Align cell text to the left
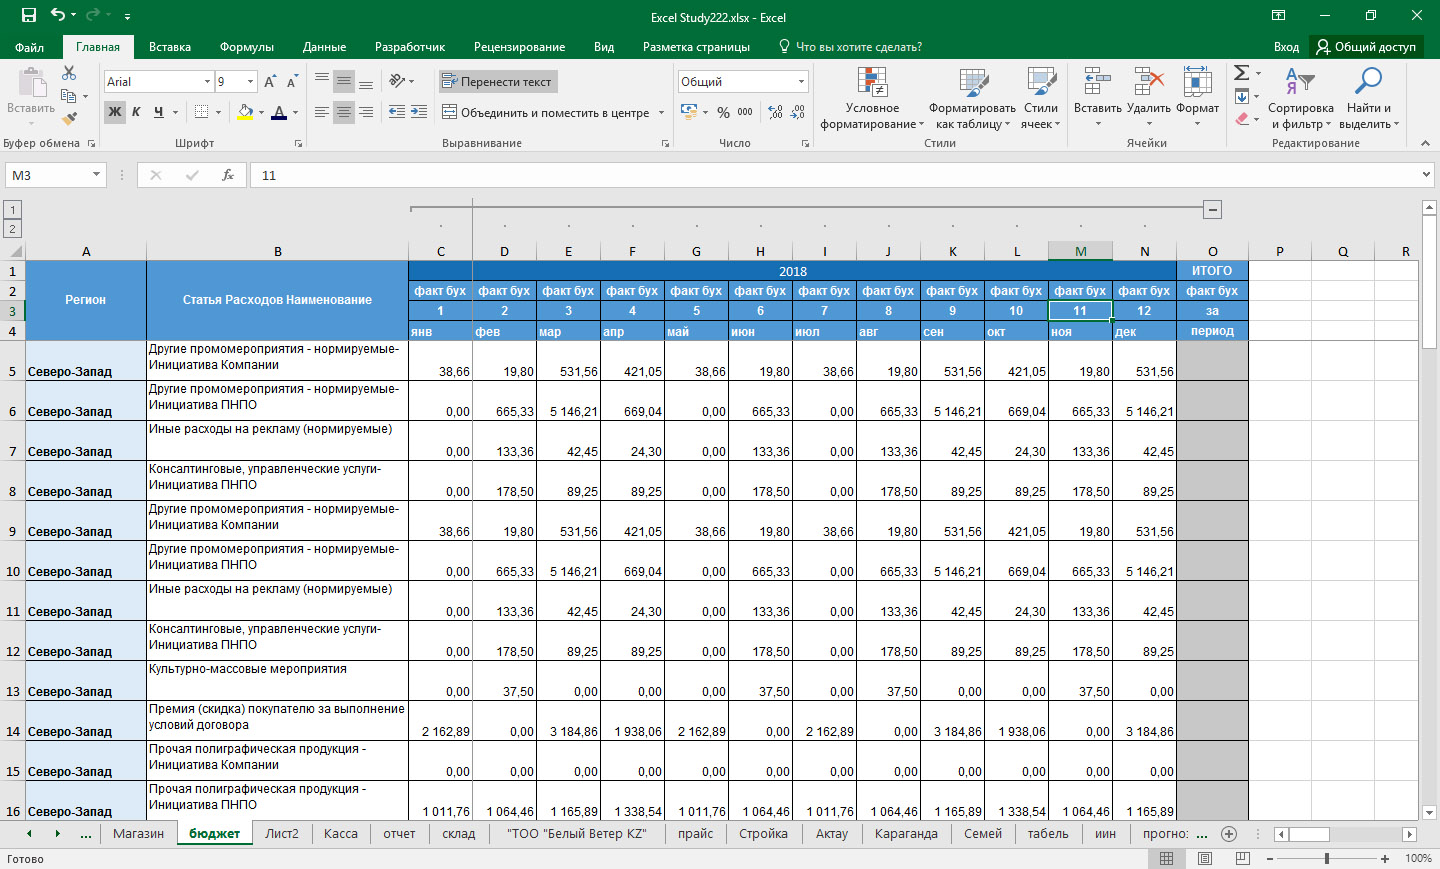Image resolution: width=1440 pixels, height=869 pixels. coord(322,113)
